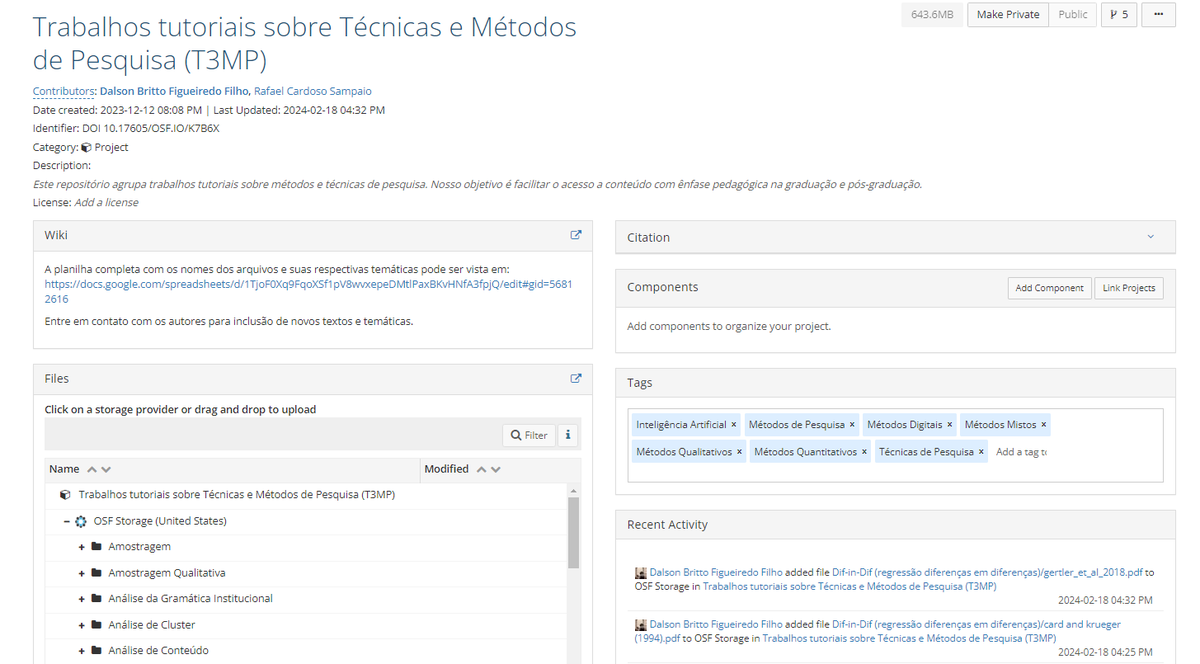Screen dimensions: 1200x664
Task: Sort files by Modified descending arrow
Action: point(495,469)
